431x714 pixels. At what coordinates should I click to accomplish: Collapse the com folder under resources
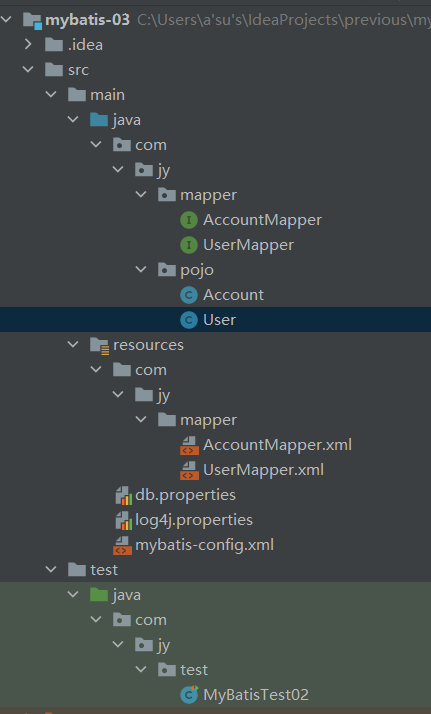tap(96, 369)
